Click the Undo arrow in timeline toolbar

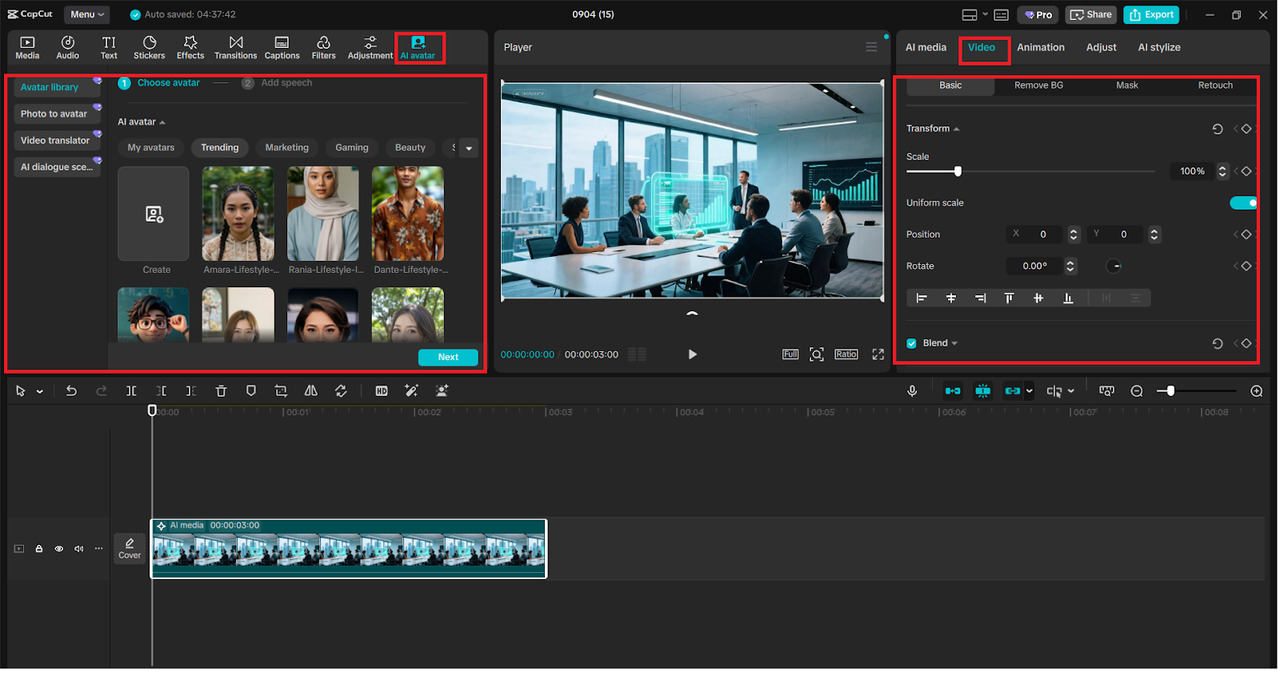coord(71,391)
